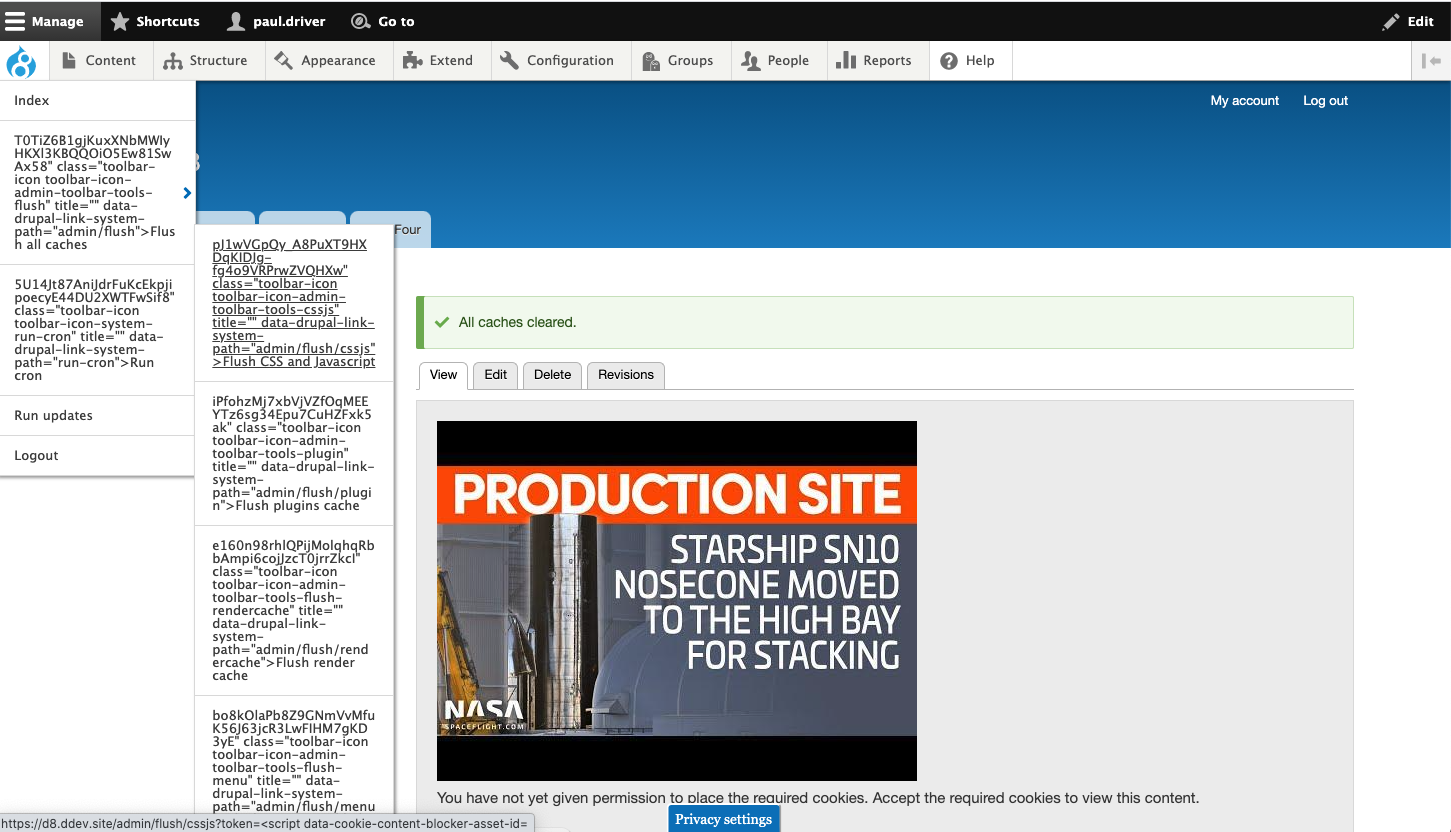Viewport: 1451px width, 832px height.
Task: Click the Privacy settings button
Action: tap(724, 819)
